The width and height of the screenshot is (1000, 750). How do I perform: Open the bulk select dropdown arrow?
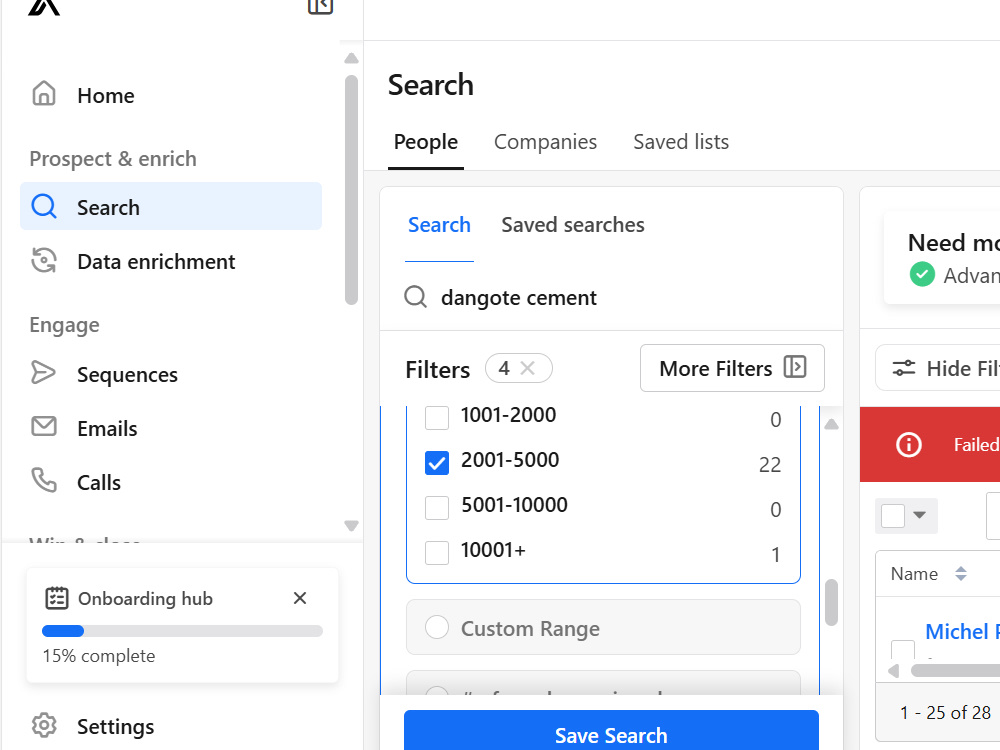click(919, 515)
